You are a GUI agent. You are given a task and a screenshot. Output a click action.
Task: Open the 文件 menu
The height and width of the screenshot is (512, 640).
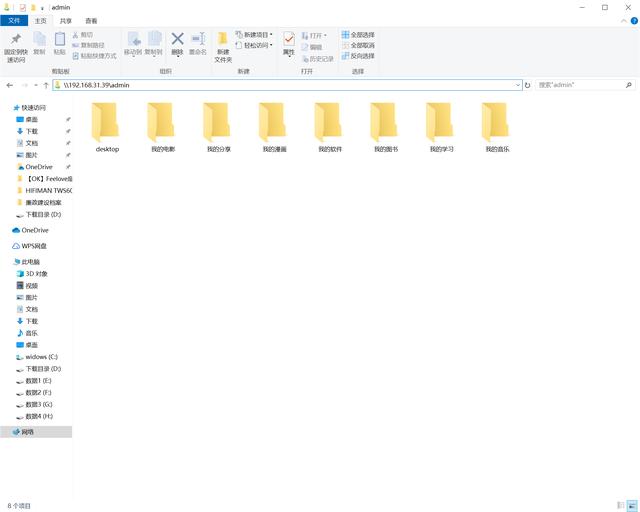pos(14,20)
